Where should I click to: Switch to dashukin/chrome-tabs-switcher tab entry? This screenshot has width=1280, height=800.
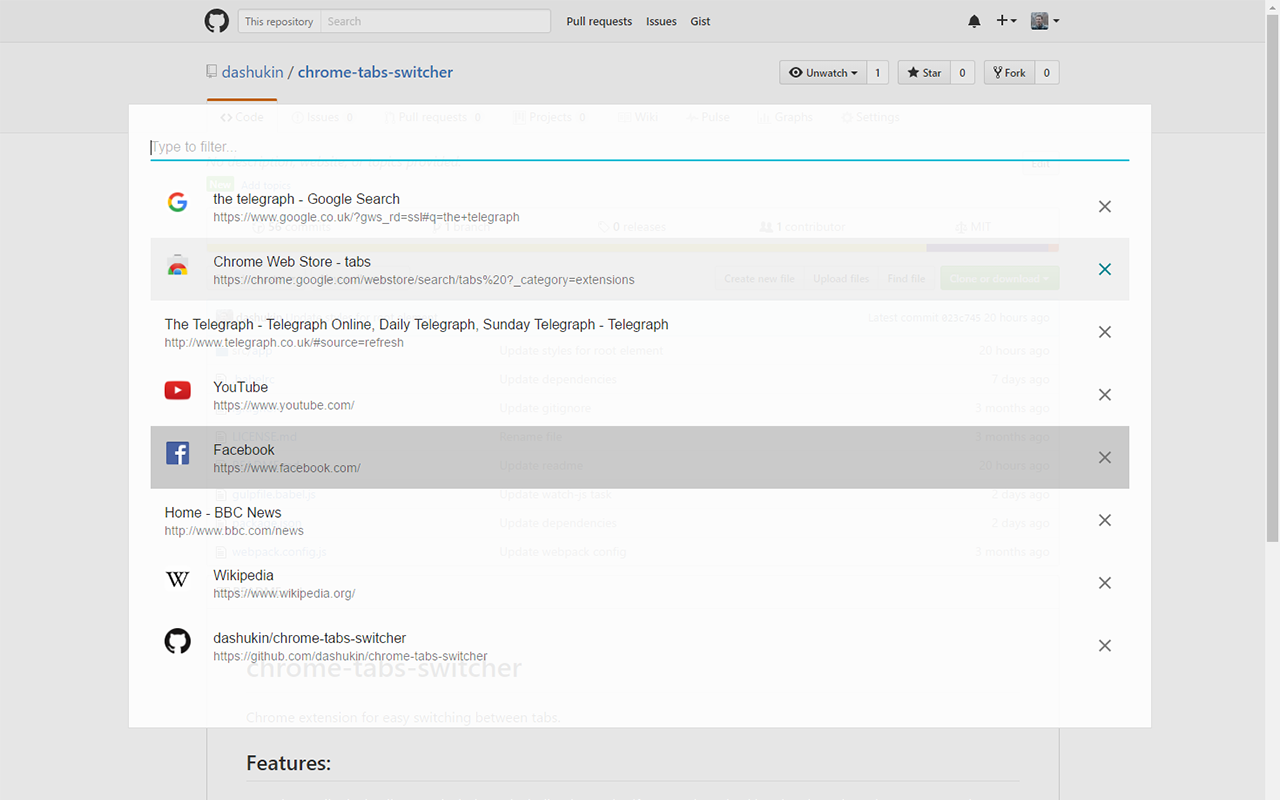640,645
